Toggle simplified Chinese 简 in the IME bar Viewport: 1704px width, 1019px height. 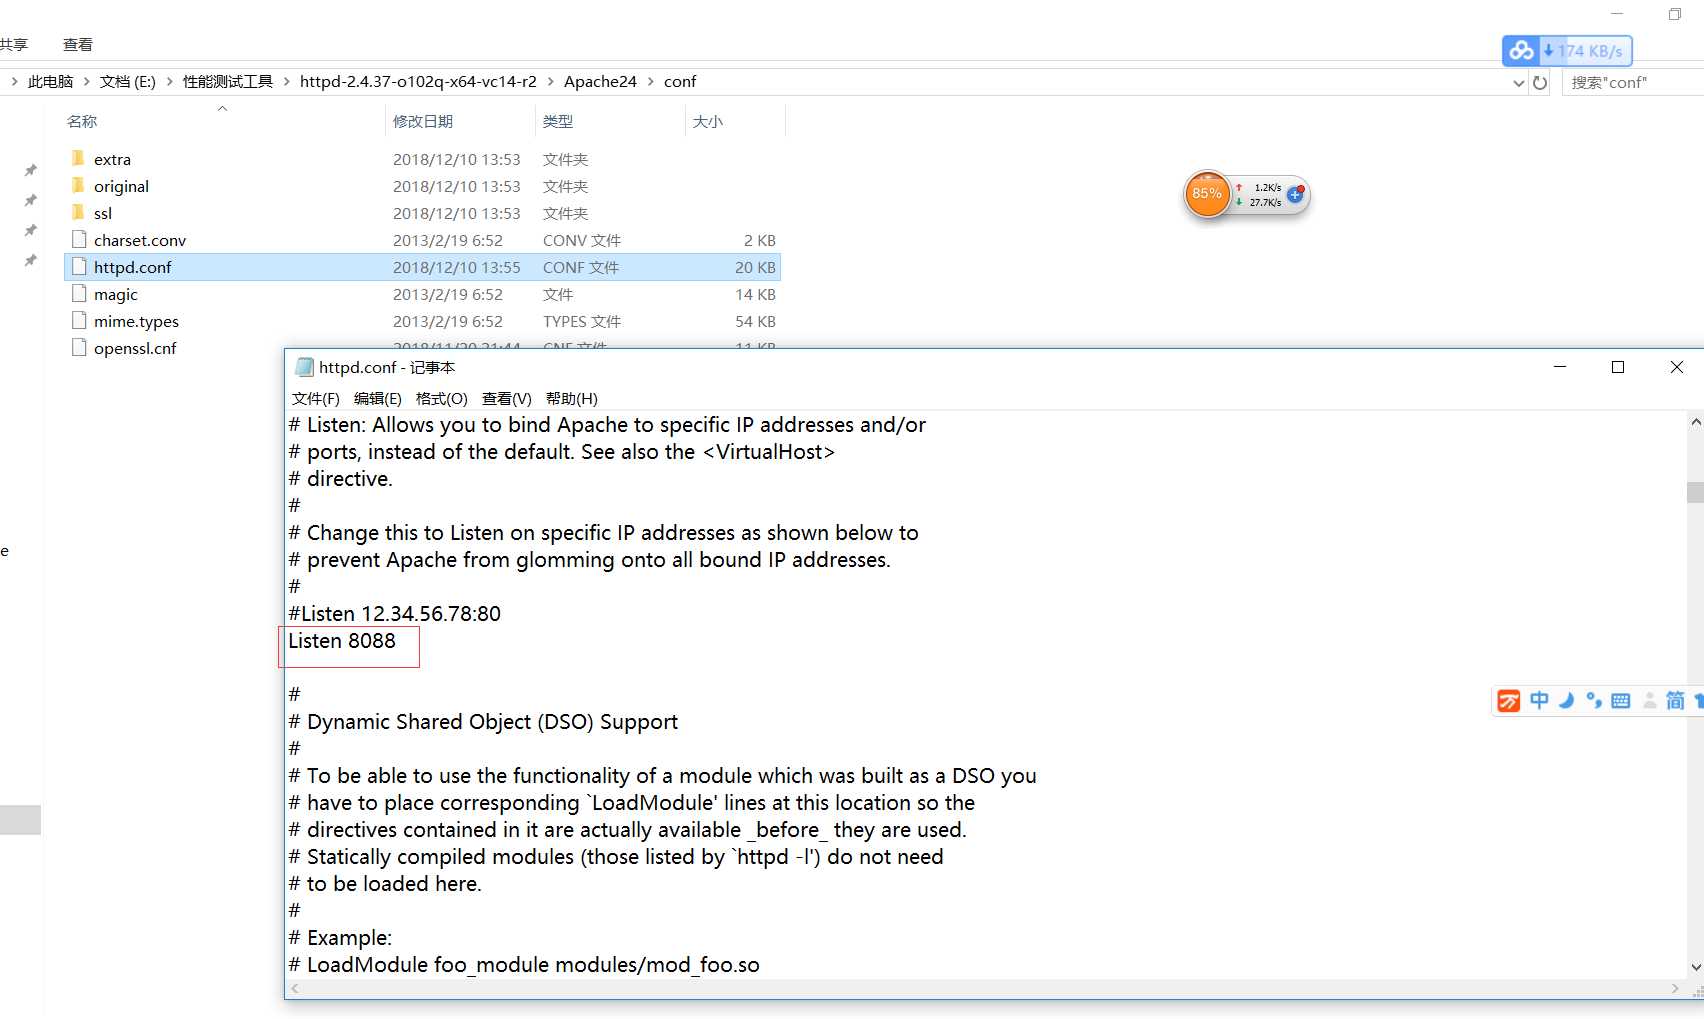[1675, 701]
